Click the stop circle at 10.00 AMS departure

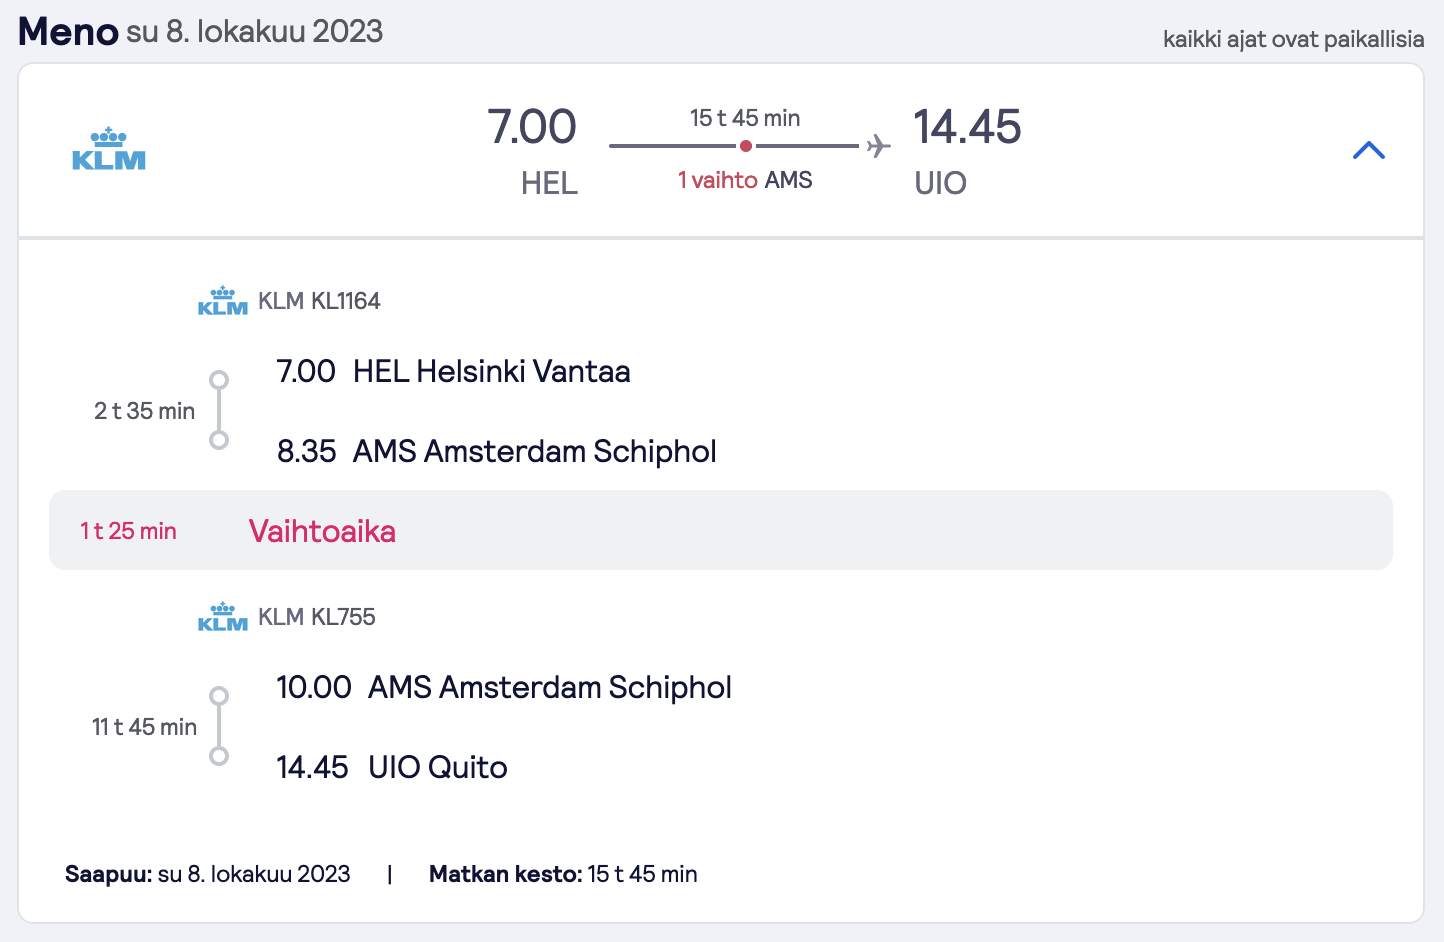[x=219, y=696]
